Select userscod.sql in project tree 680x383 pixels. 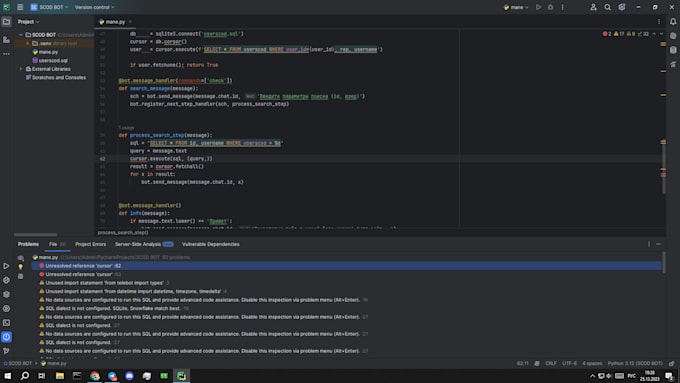click(53, 60)
